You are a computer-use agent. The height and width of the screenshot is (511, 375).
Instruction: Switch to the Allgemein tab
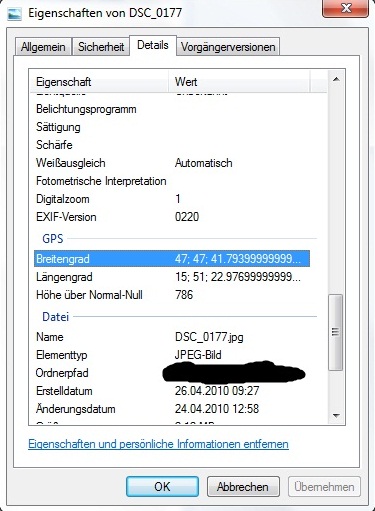(x=43, y=47)
